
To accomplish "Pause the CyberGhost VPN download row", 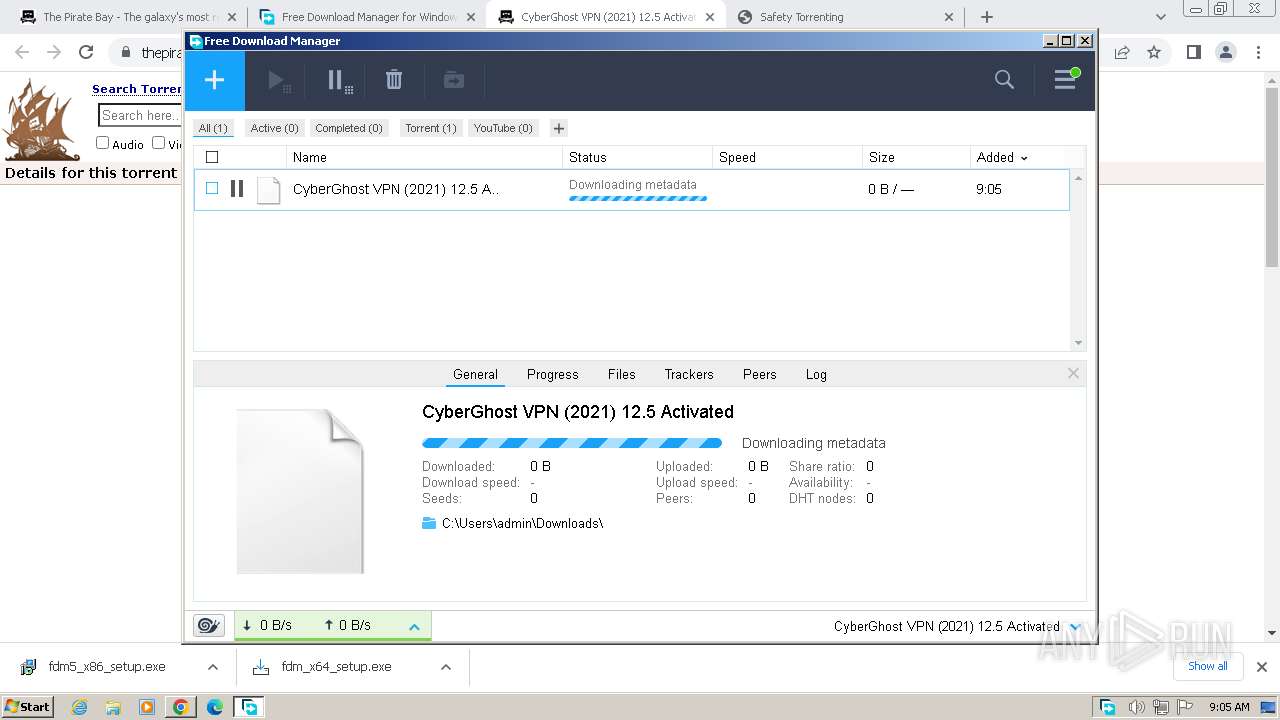I will (x=237, y=188).
